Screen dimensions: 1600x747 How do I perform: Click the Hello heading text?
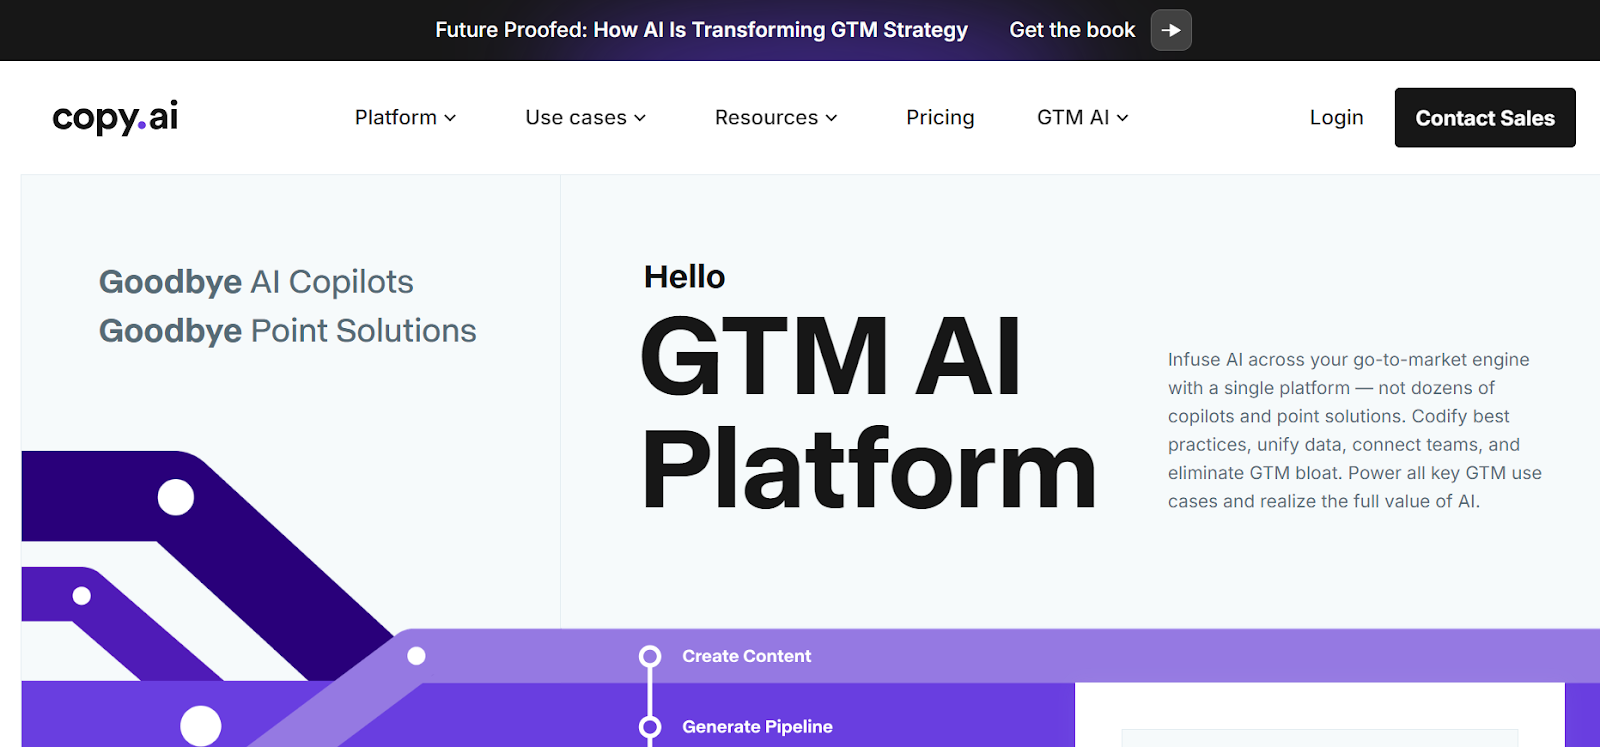(684, 277)
